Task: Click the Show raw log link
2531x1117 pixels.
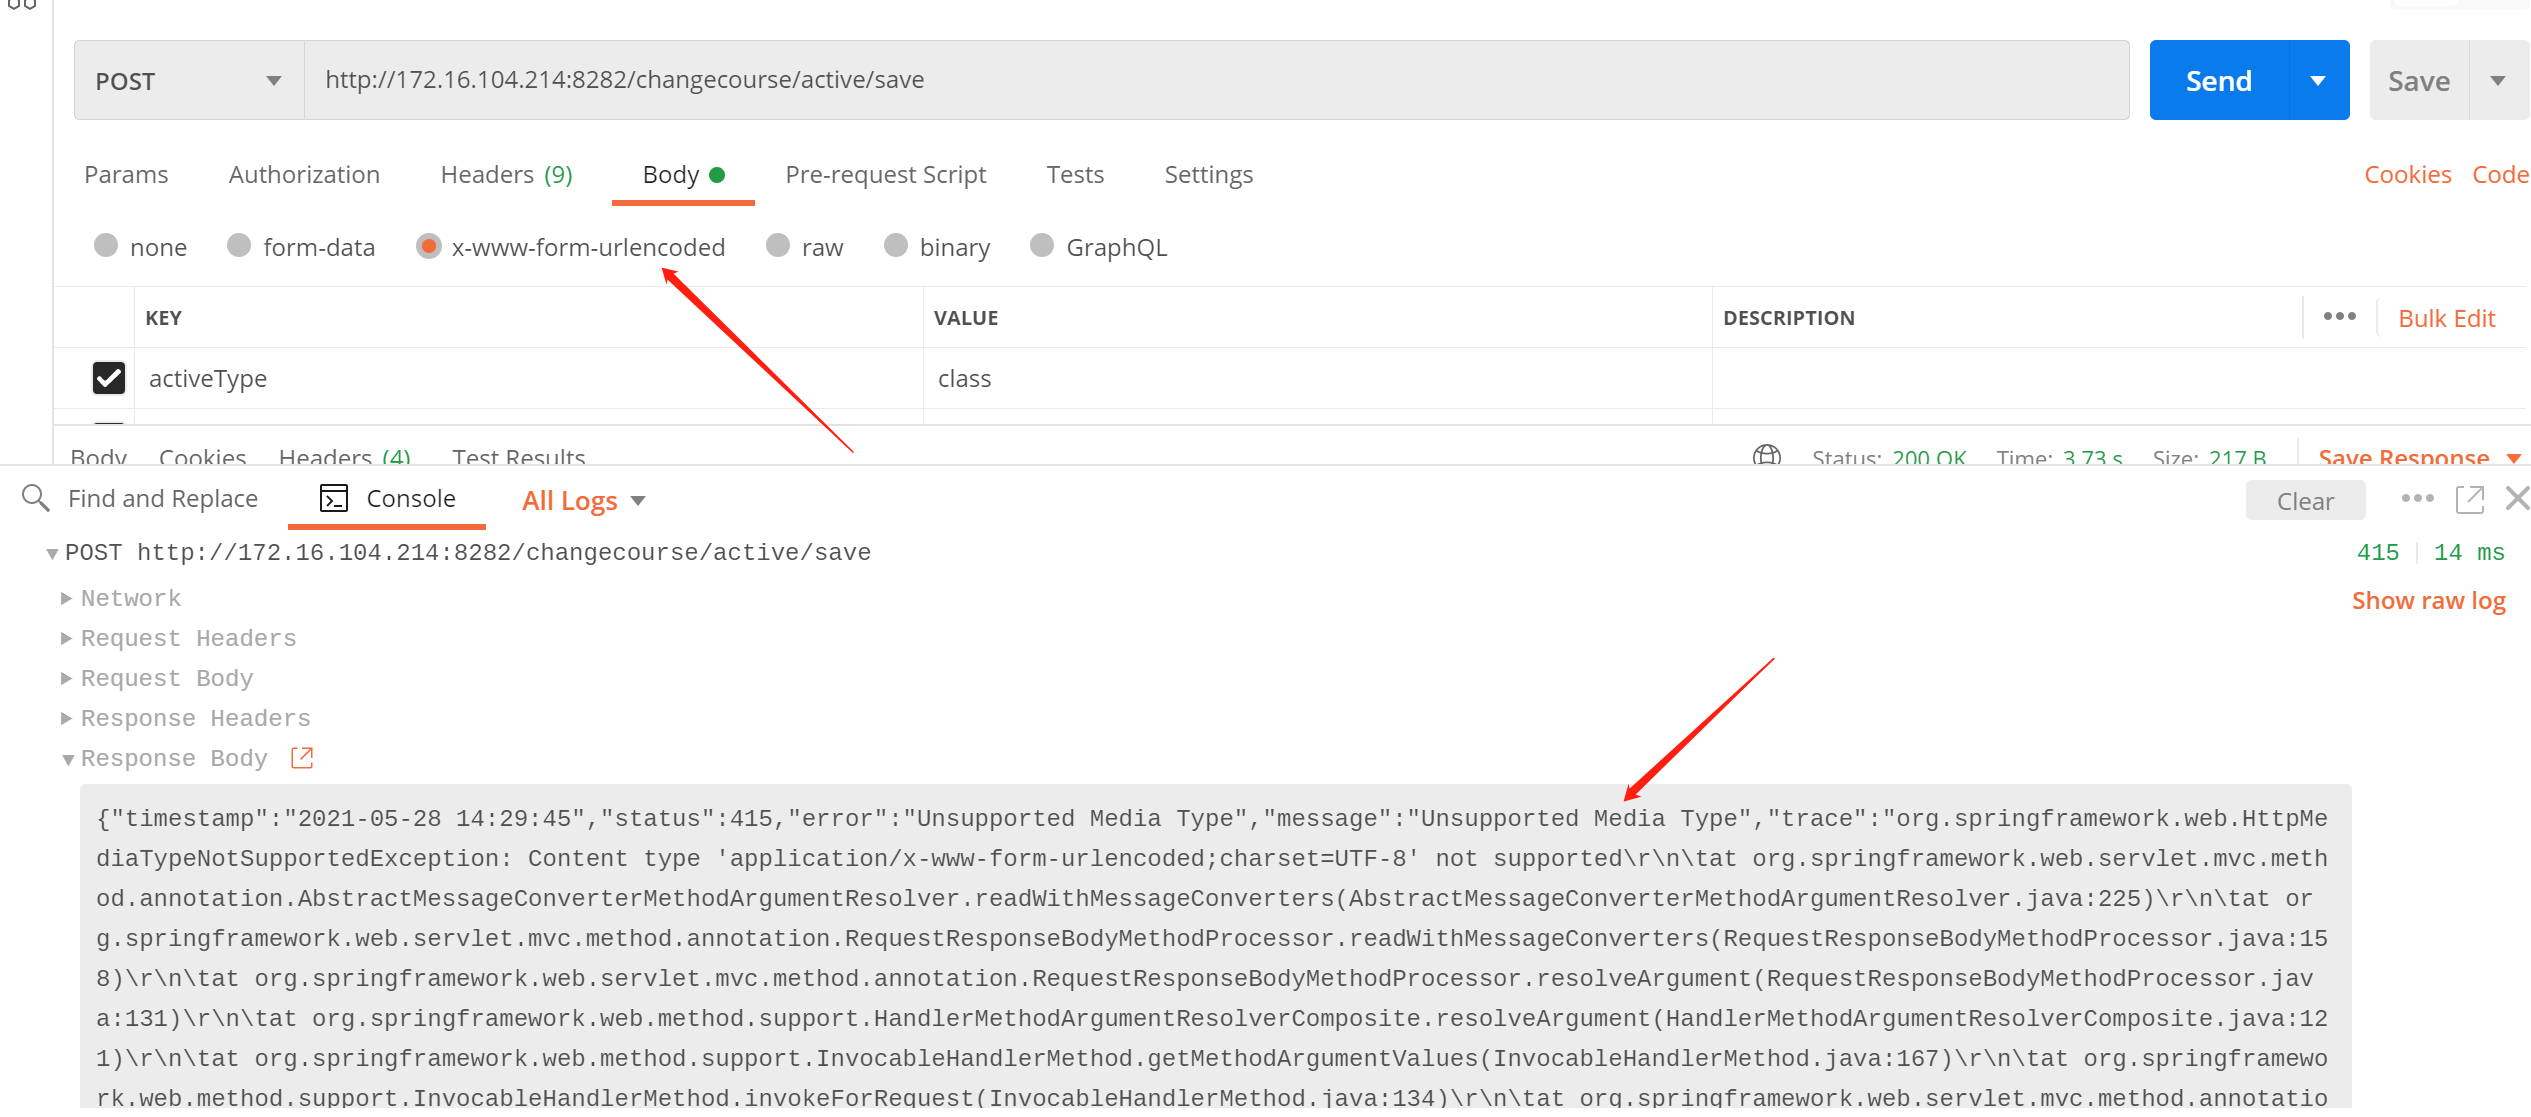Action: (2427, 601)
